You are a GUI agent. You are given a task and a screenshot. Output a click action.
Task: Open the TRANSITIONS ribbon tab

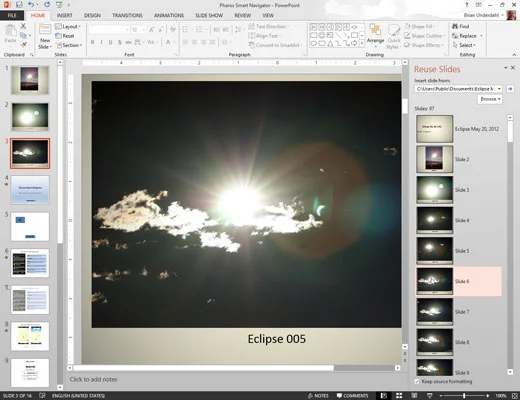click(x=127, y=15)
